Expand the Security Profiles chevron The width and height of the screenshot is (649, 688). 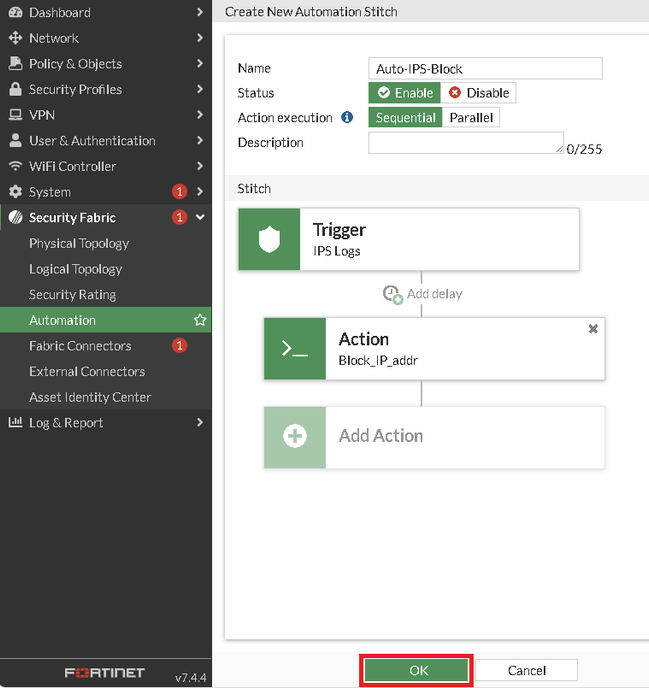click(x=200, y=89)
